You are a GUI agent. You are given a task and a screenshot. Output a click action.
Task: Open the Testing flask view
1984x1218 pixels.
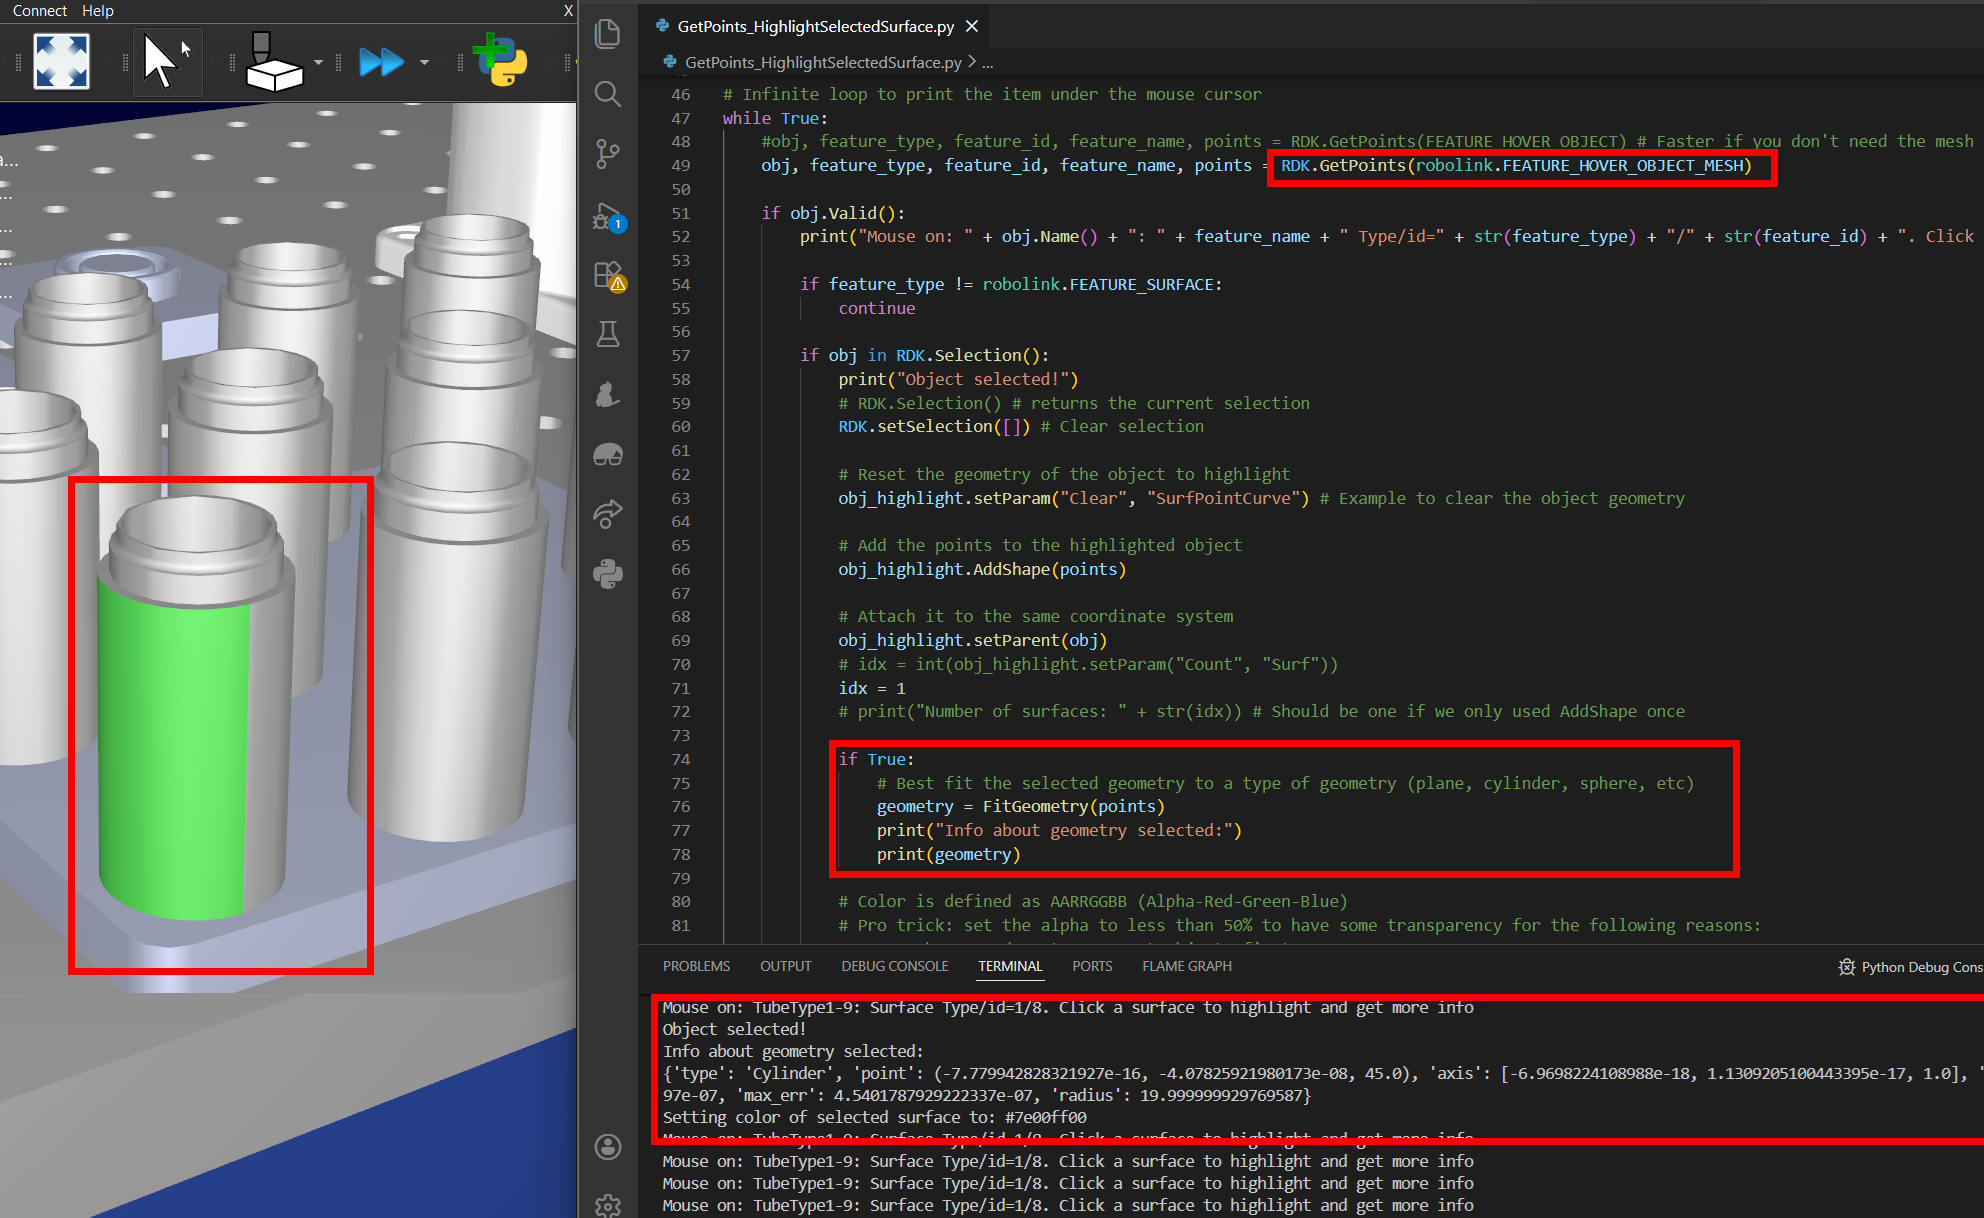(x=608, y=334)
